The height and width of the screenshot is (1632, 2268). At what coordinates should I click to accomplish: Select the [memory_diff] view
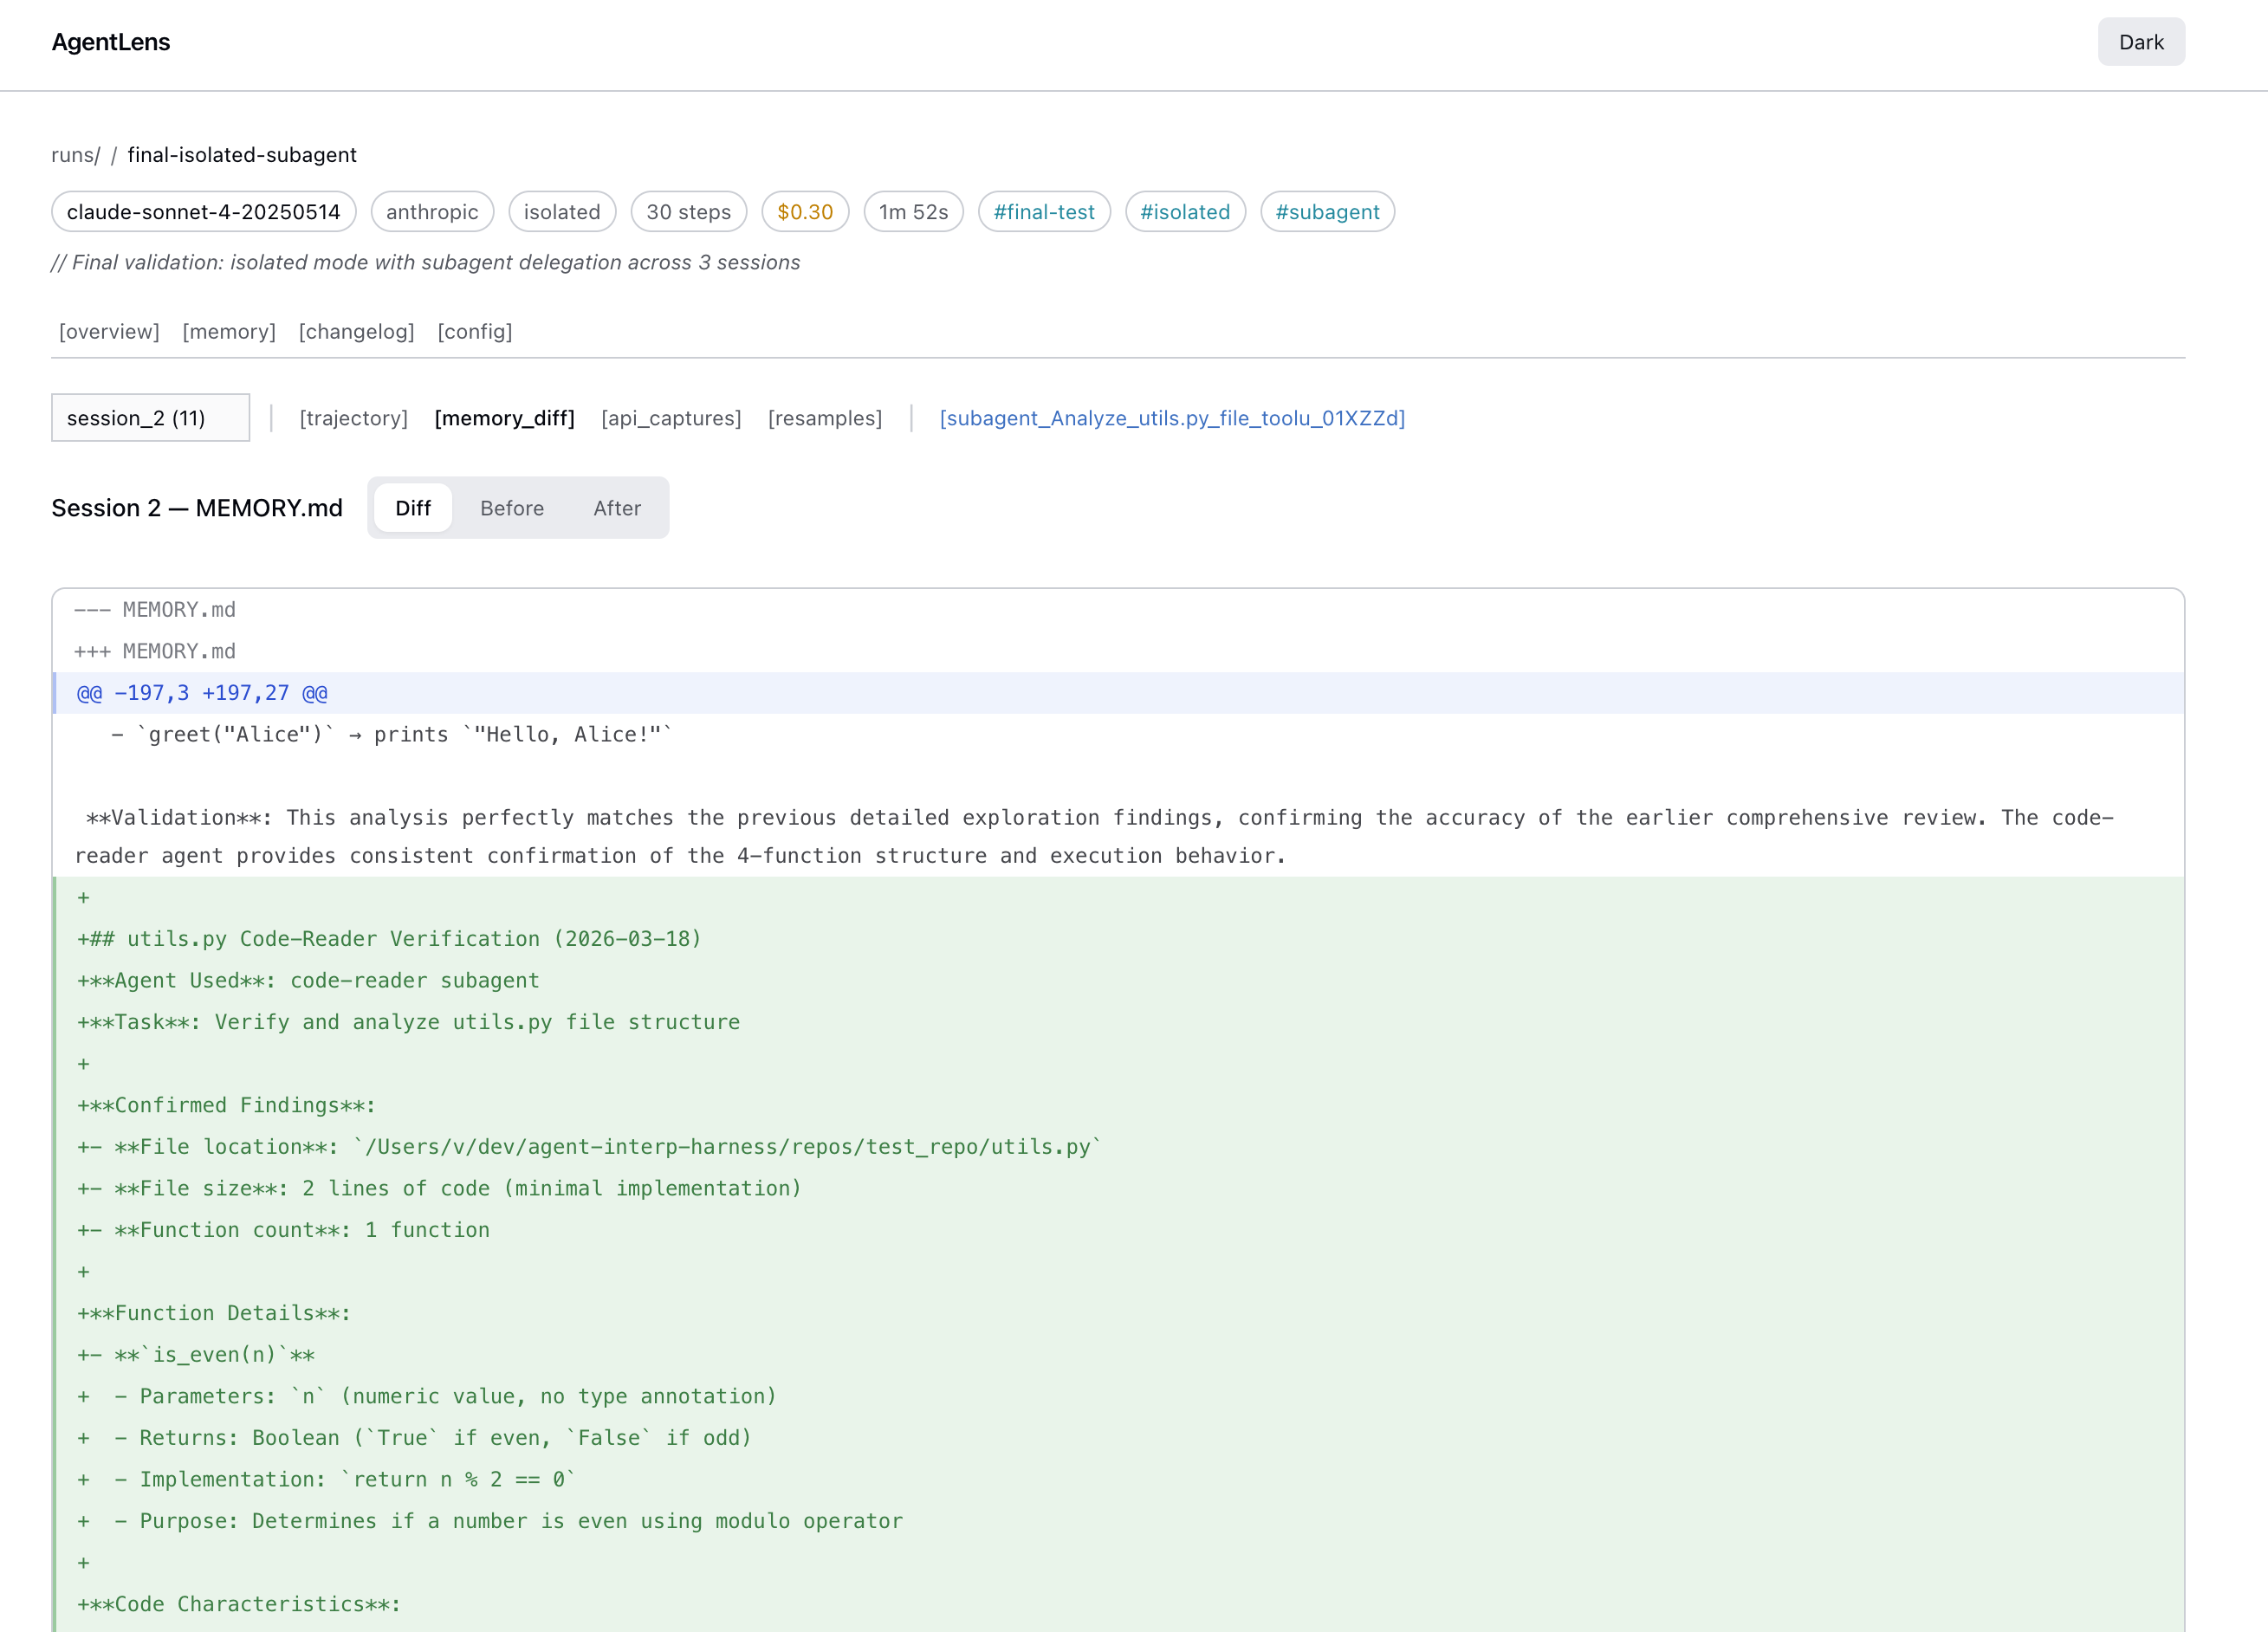(x=504, y=418)
